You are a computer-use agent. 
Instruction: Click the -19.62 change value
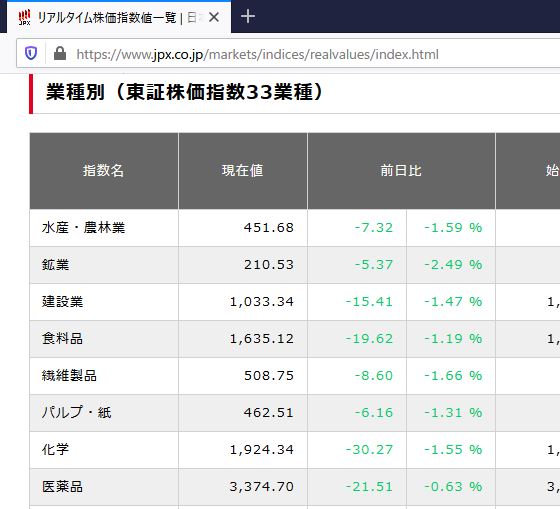pos(369,339)
